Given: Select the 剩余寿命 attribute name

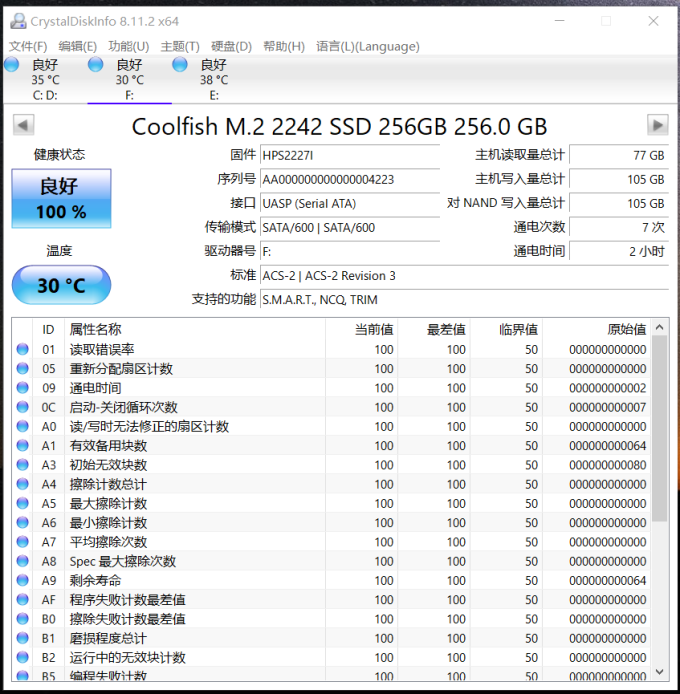Looking at the screenshot, I should pyautogui.click(x=95, y=581).
